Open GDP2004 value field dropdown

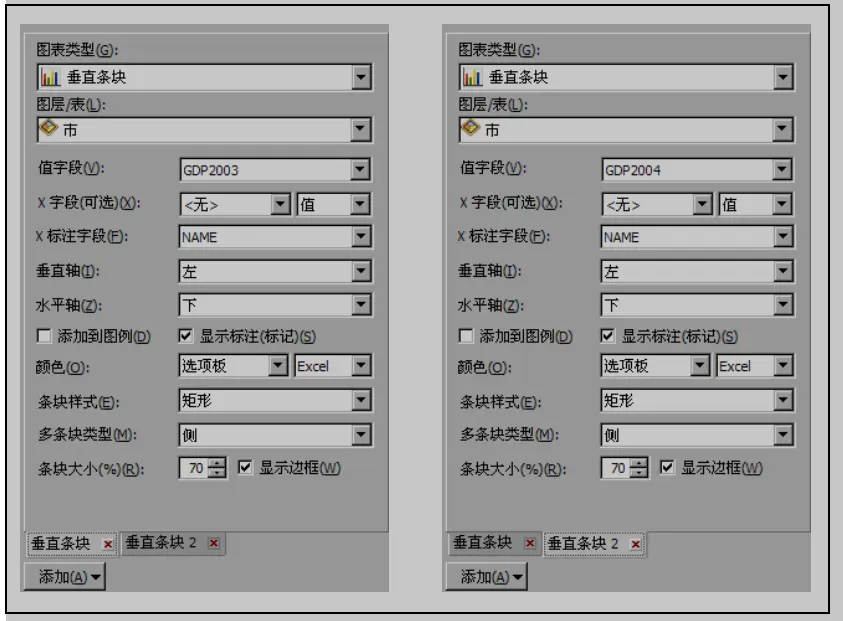tap(782, 170)
